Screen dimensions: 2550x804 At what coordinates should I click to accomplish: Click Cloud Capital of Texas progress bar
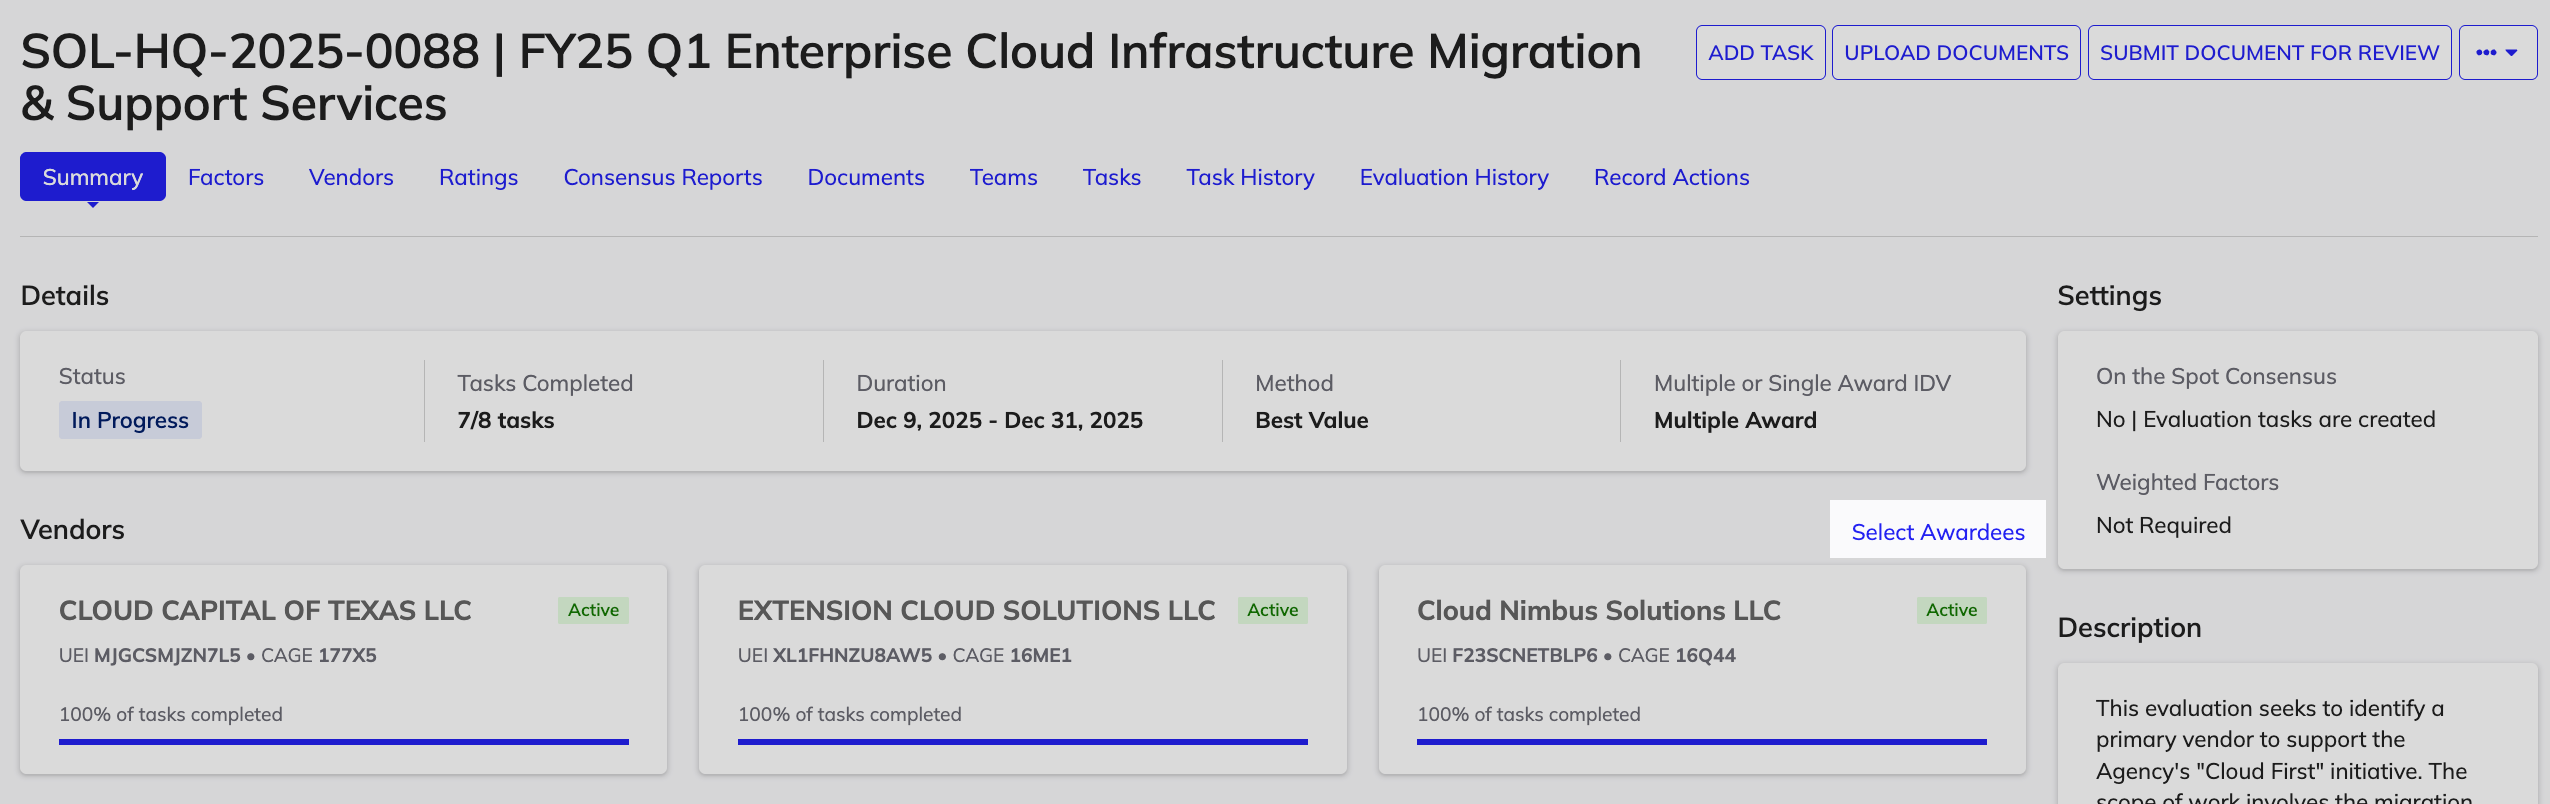(x=343, y=742)
